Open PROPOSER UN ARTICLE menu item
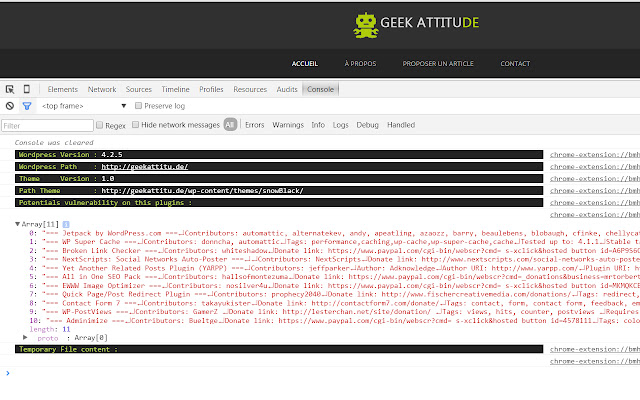This screenshot has width=640, height=400. click(x=438, y=64)
